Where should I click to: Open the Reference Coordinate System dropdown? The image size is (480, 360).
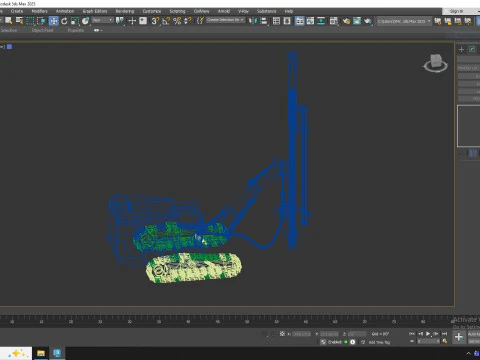103,20
